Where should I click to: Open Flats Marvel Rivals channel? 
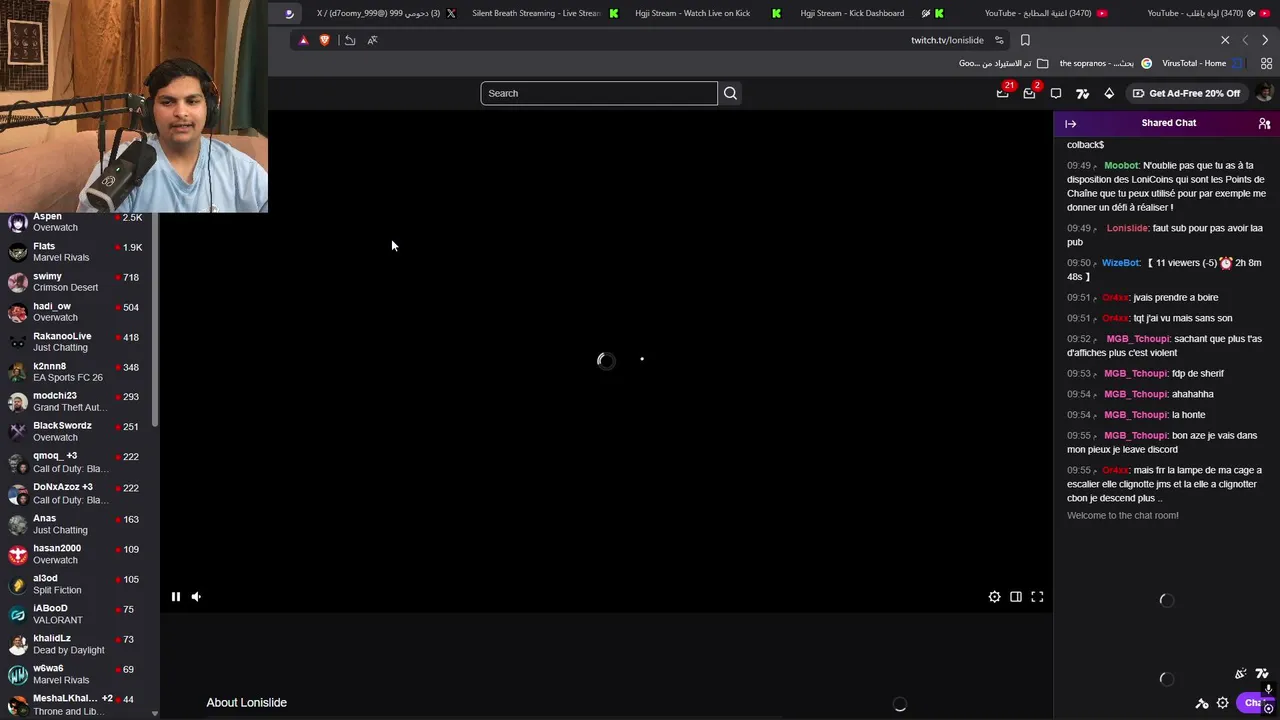(x=78, y=252)
